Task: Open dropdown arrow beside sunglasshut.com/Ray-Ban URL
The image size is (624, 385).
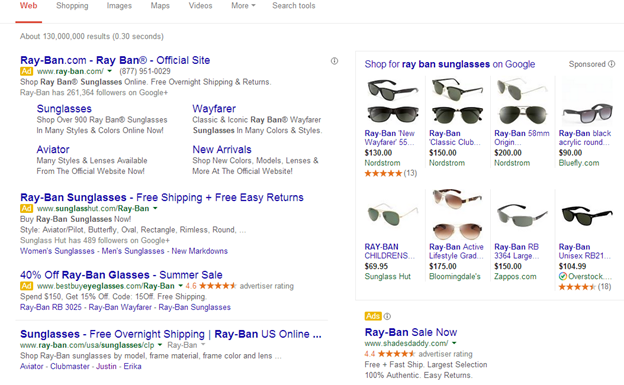Action: coord(155,208)
